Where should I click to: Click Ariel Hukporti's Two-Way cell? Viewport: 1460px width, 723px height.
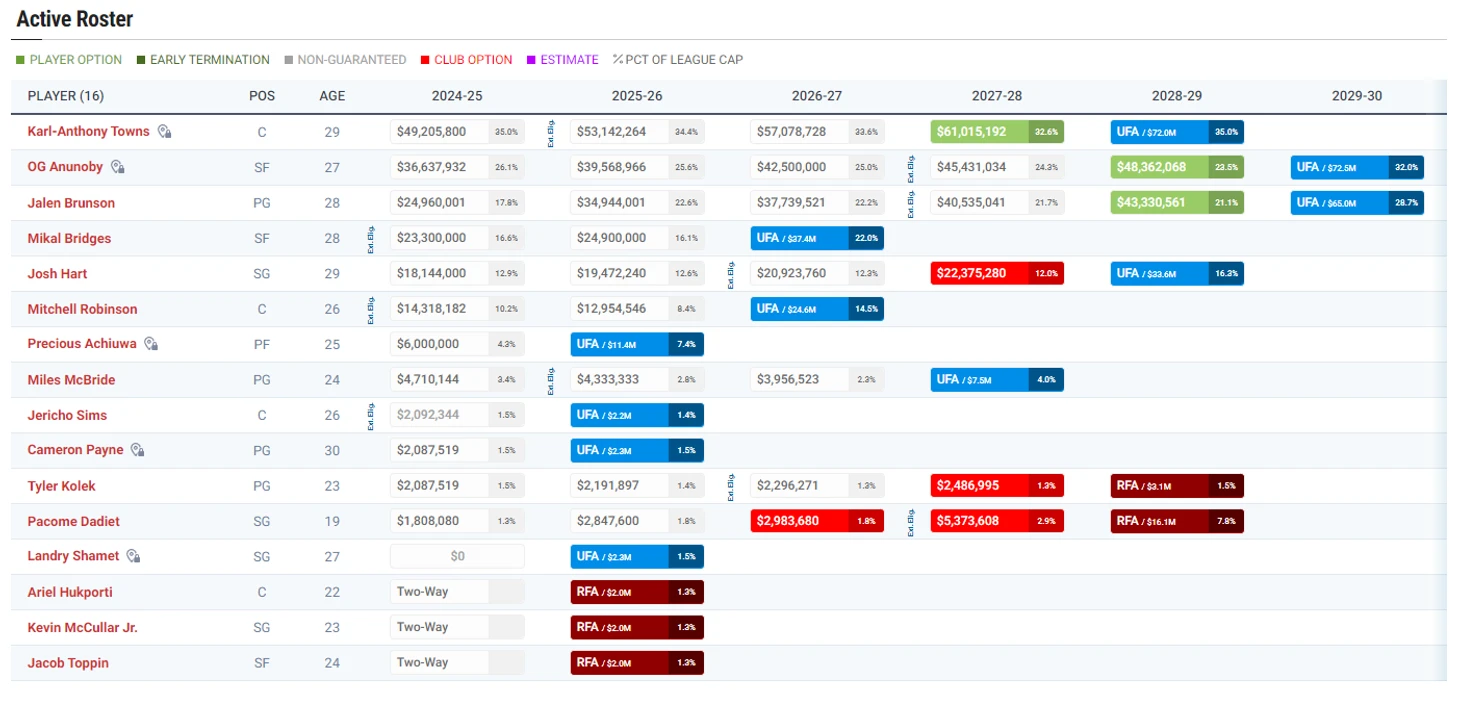coord(457,592)
